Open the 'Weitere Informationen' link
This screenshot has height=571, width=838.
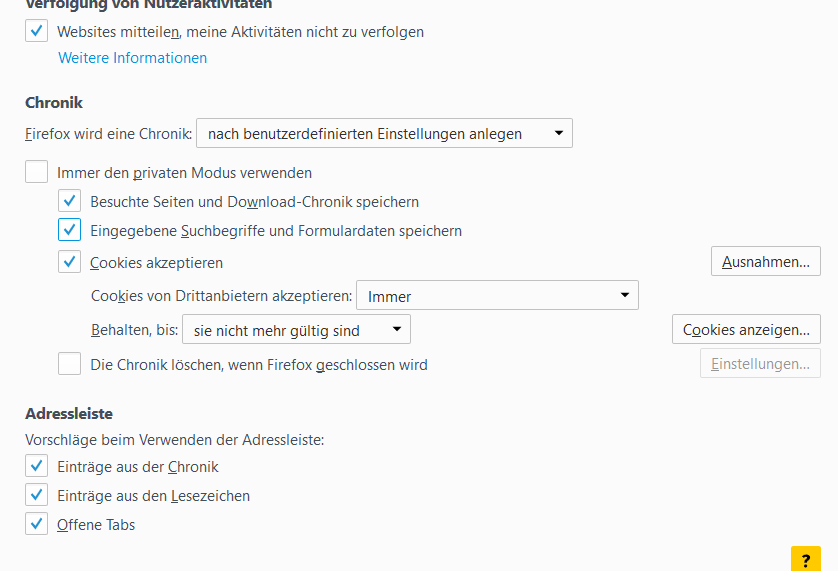(133, 58)
